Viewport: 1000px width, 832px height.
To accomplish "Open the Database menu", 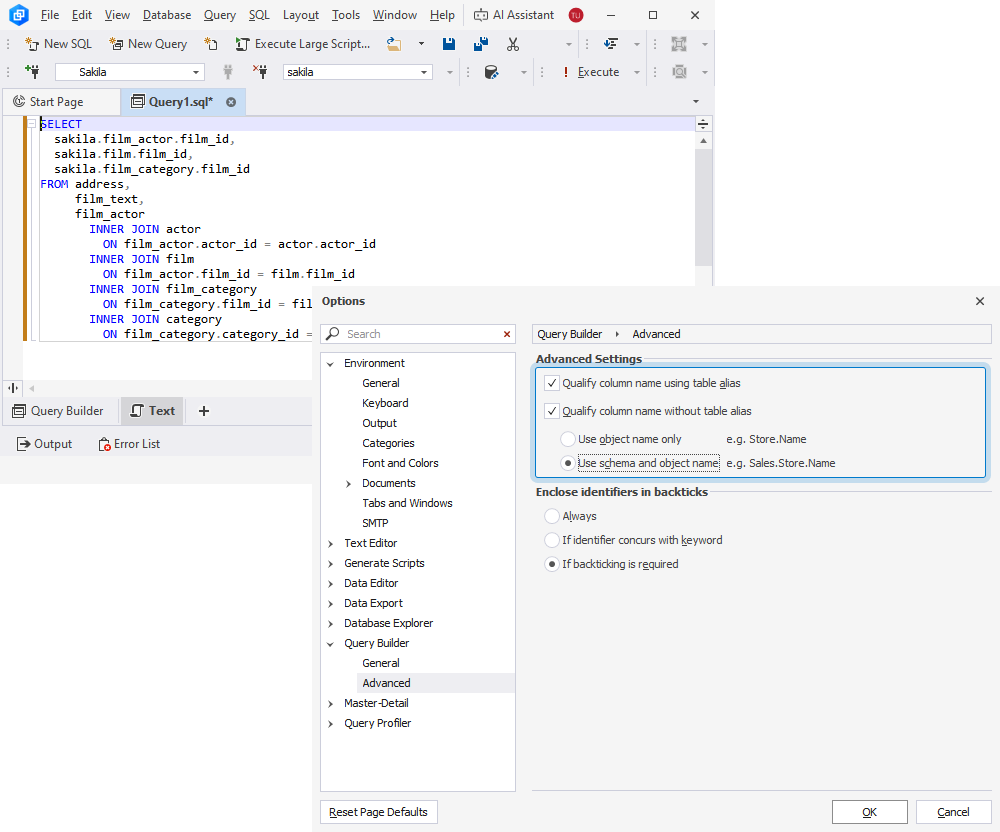I will click(166, 14).
